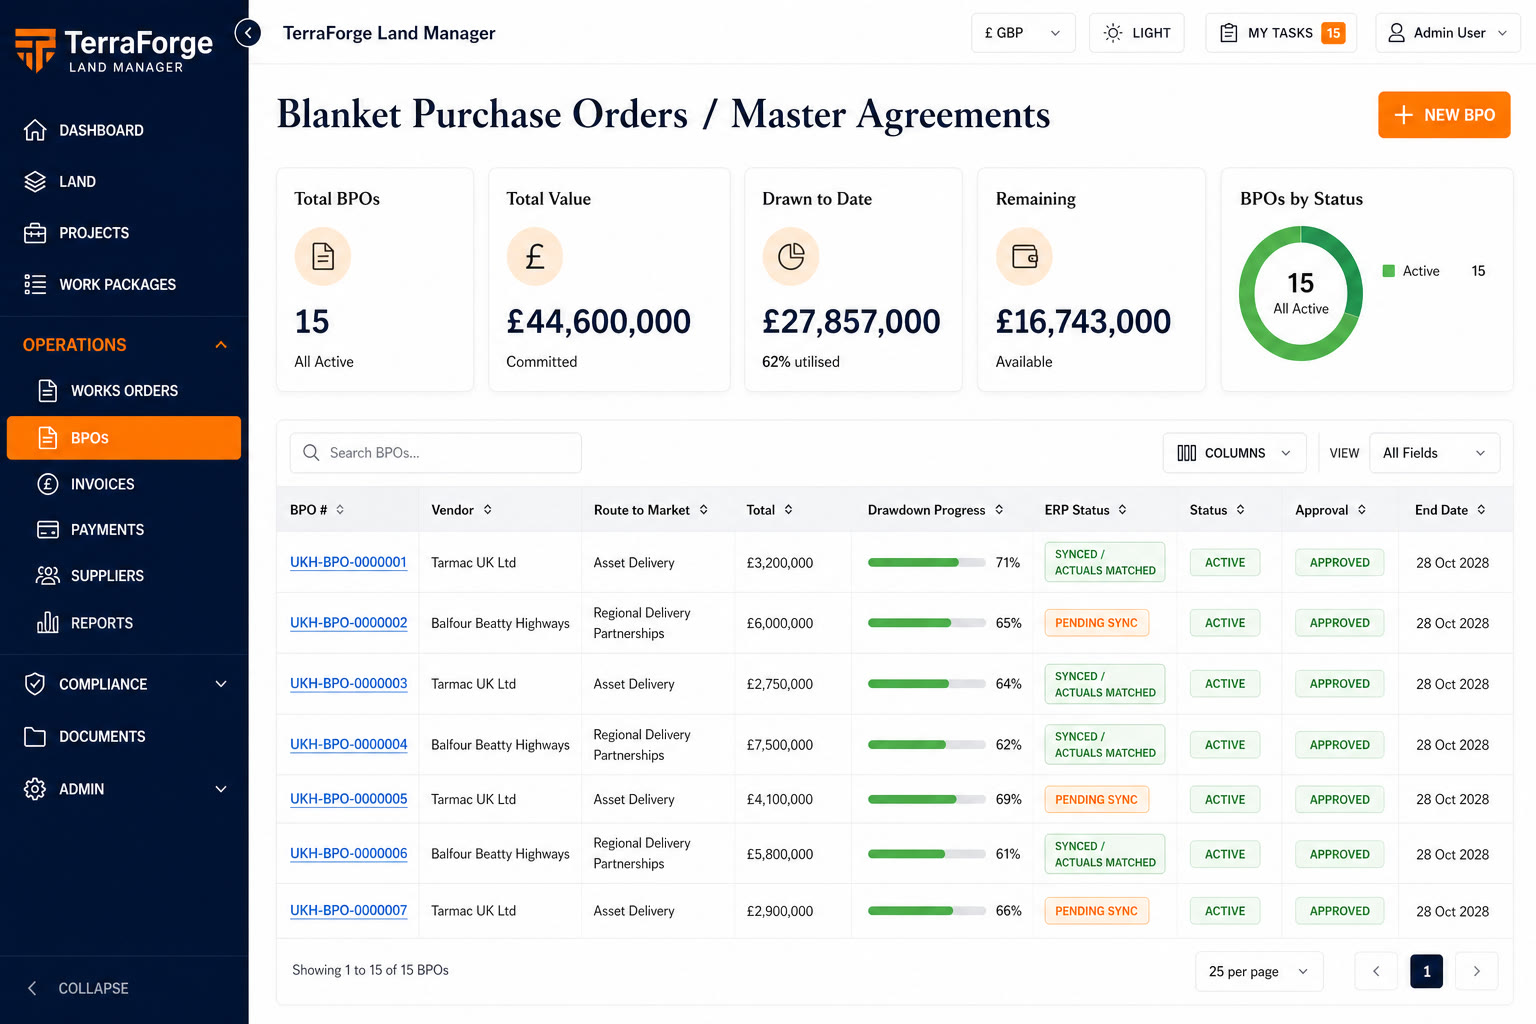Sort by End Date column arrows
The image size is (1536, 1024).
1481,510
